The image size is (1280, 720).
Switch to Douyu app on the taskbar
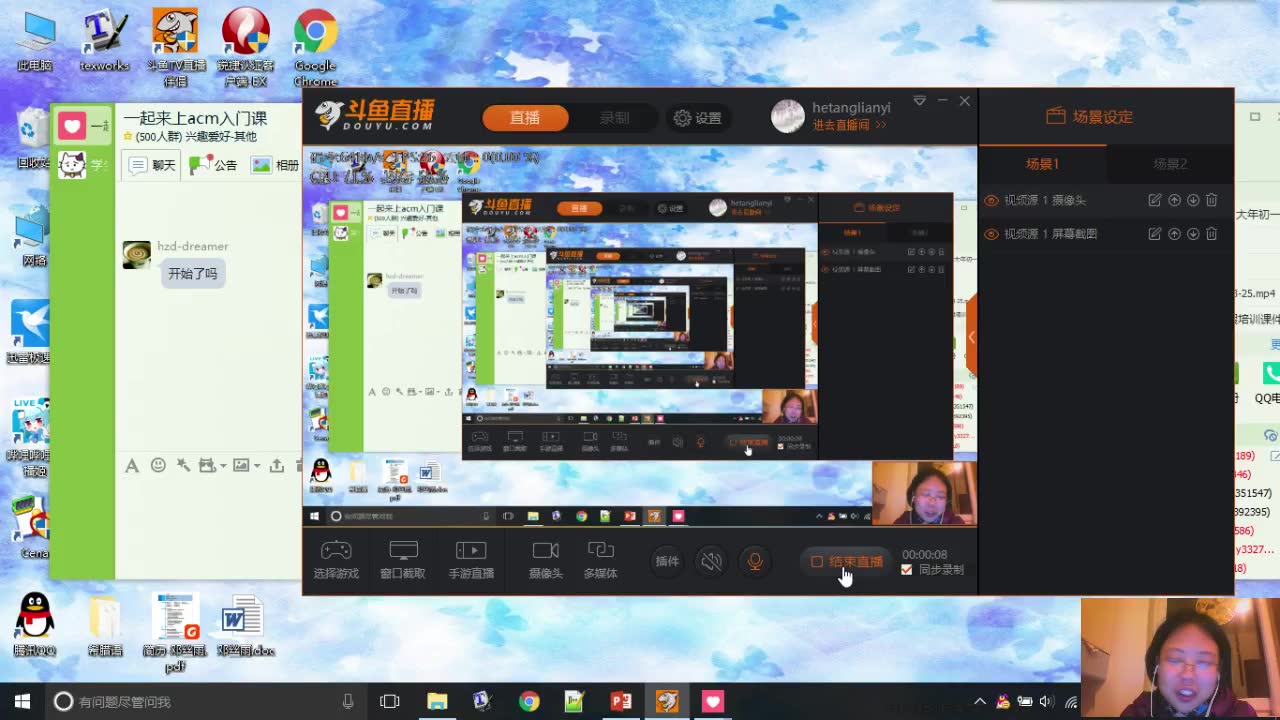(x=667, y=702)
